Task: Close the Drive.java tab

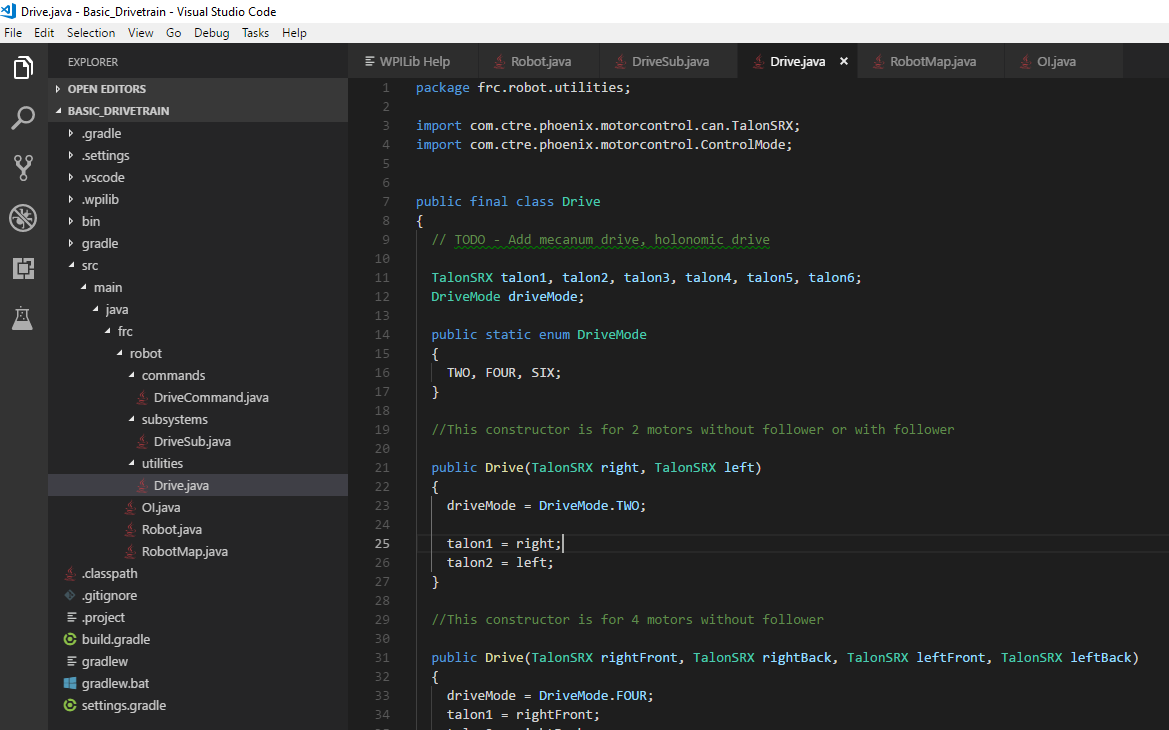Action: (x=843, y=60)
